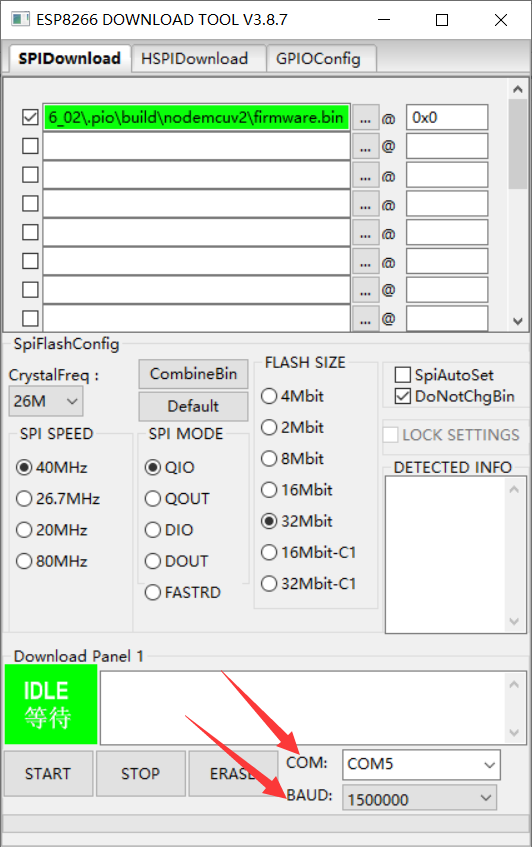
Task: Click the 0x0 address field
Action: tap(447, 117)
